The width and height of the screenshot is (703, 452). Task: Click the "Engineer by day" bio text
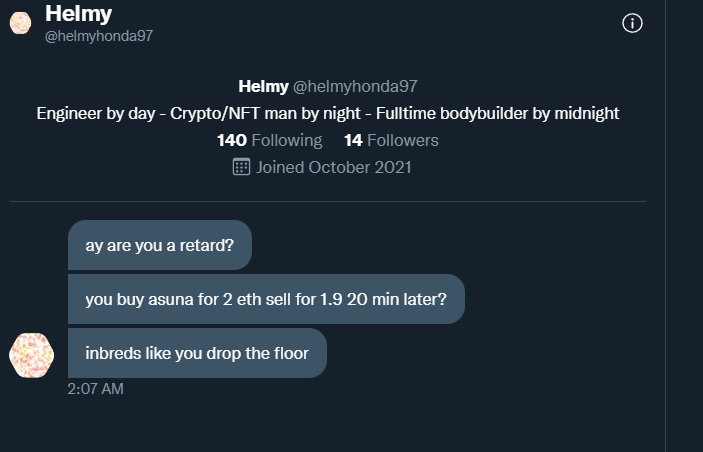95,113
